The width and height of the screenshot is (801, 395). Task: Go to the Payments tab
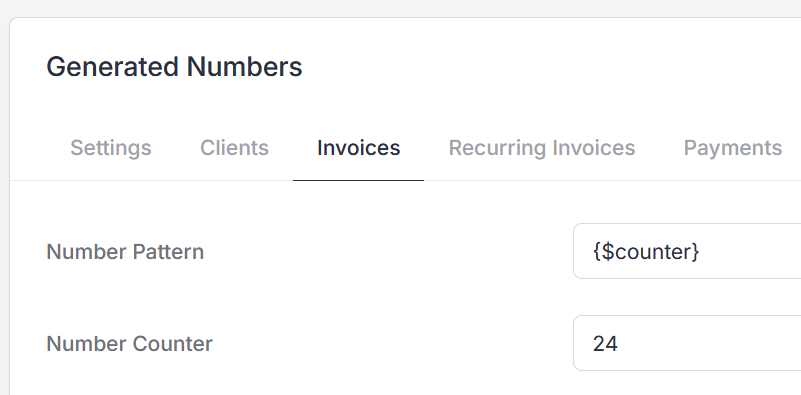tap(733, 148)
